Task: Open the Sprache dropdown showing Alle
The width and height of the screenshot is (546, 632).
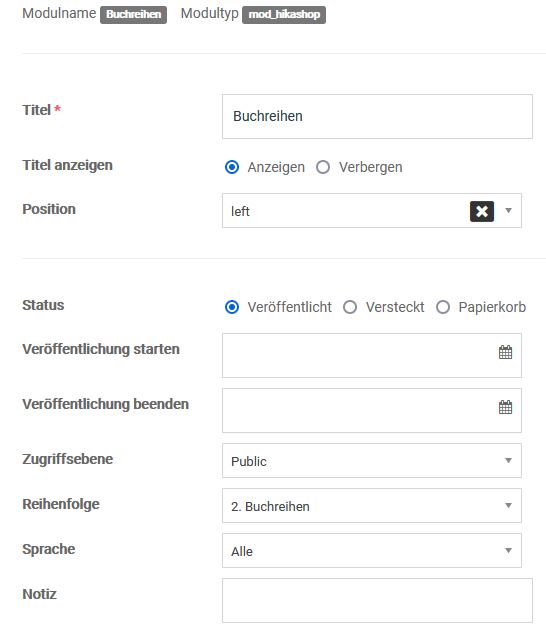Action: [x=372, y=551]
